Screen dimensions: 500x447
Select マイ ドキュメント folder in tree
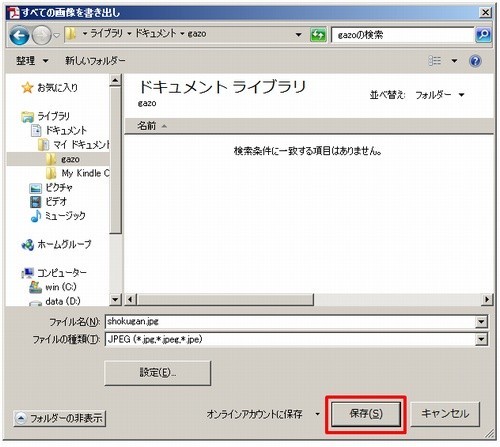pyautogui.click(x=81, y=145)
